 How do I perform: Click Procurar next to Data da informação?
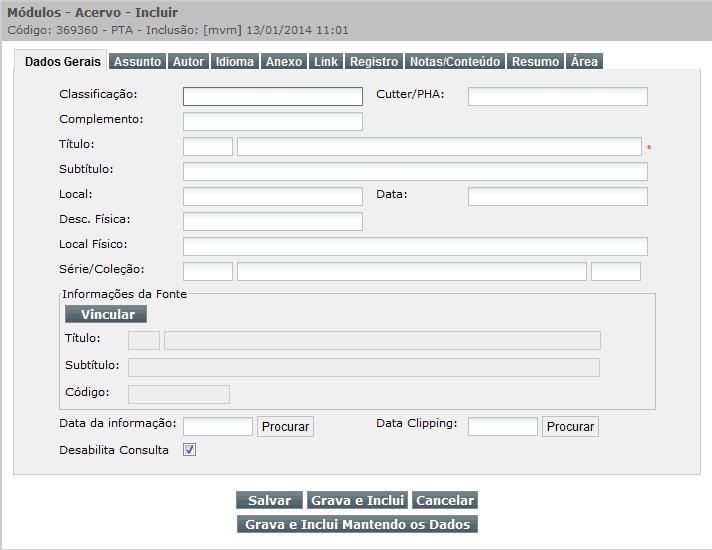pyautogui.click(x=285, y=426)
